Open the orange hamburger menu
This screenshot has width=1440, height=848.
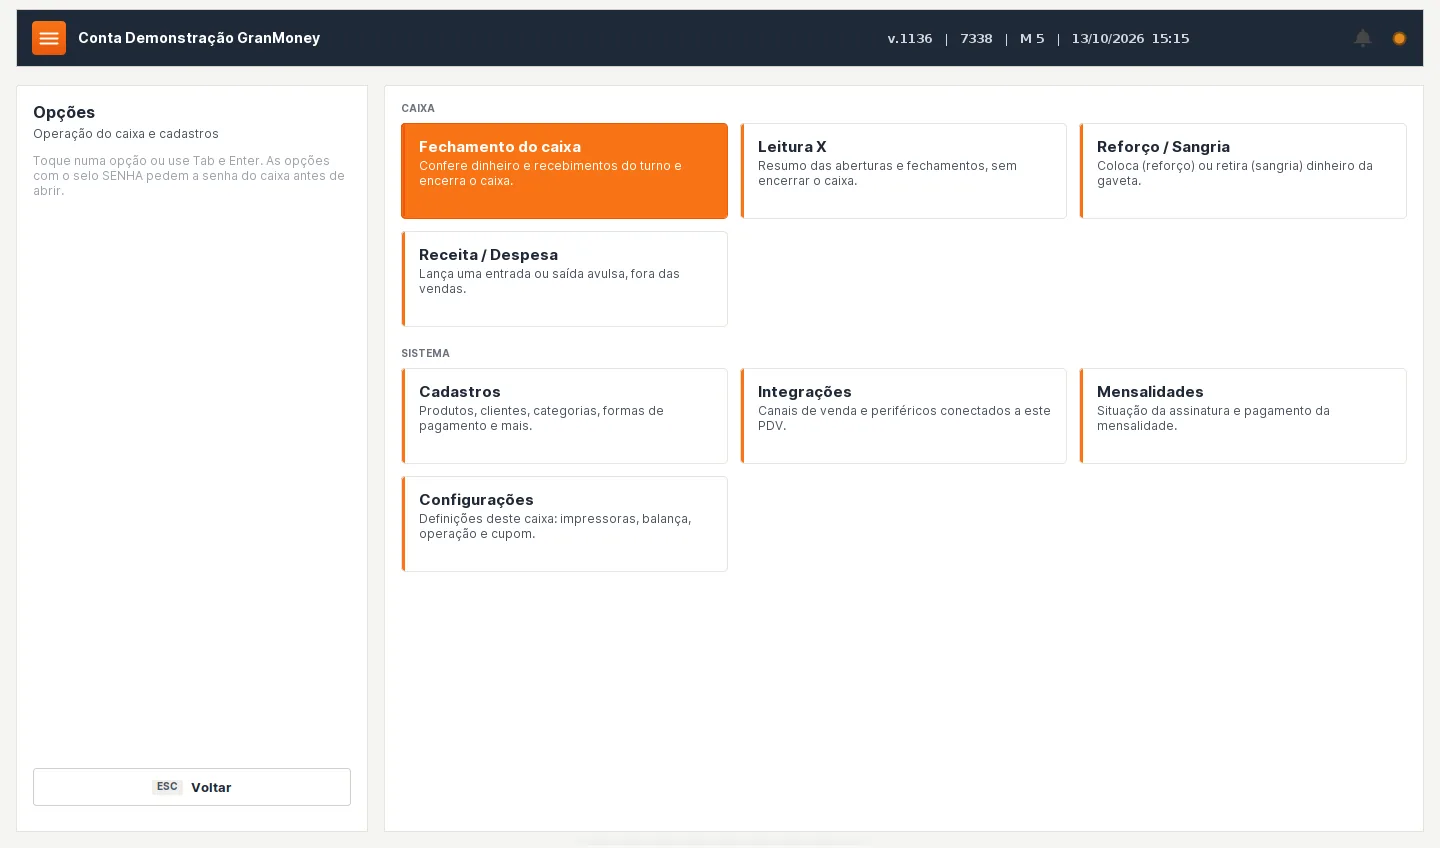pyautogui.click(x=49, y=38)
